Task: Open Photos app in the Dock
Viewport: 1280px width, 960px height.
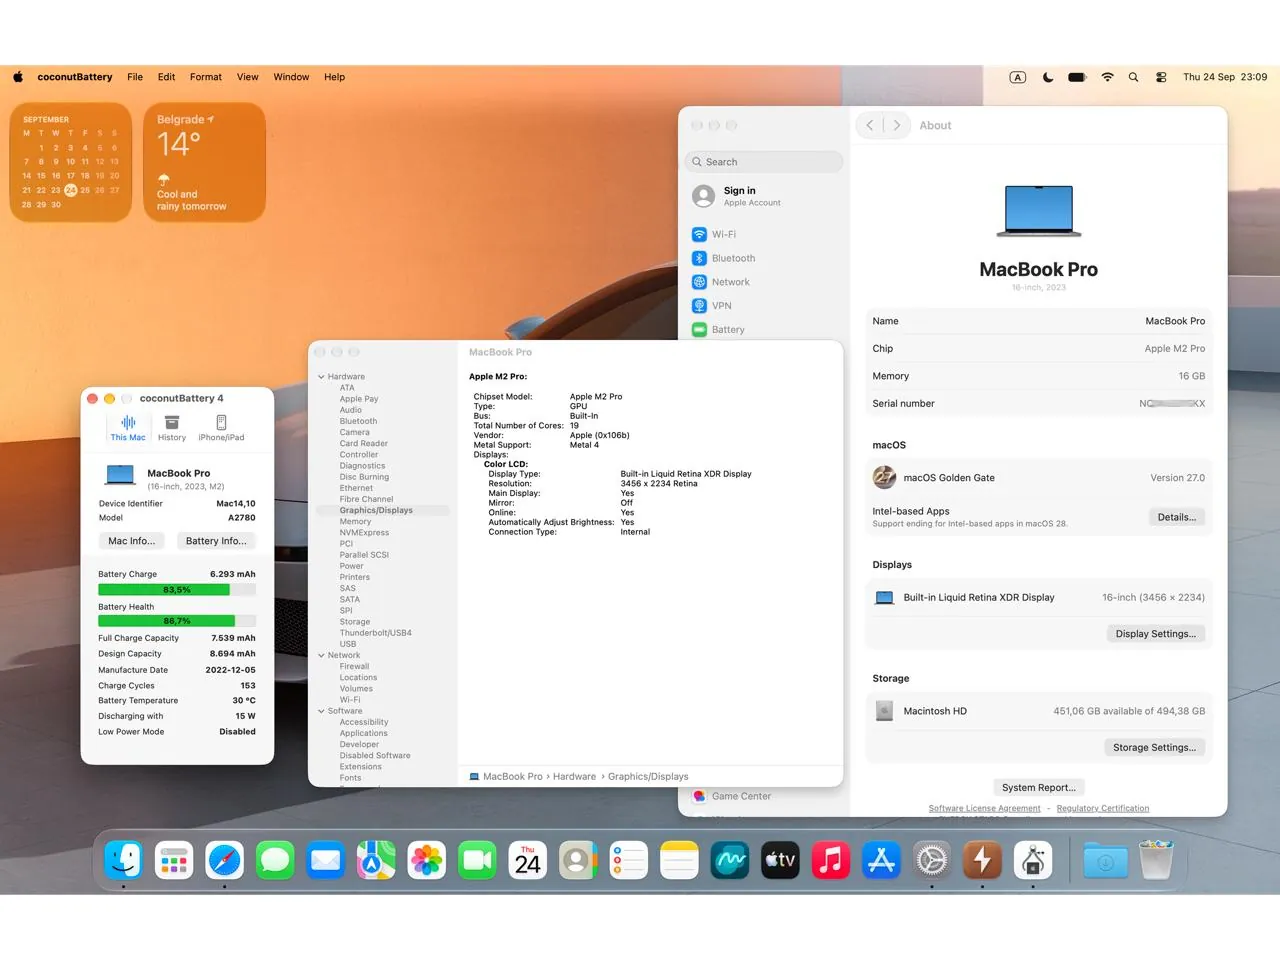Action: (x=427, y=860)
